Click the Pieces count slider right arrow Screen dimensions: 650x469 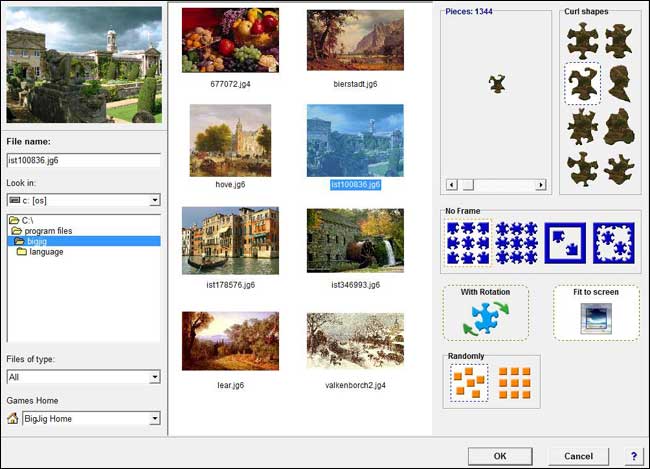click(541, 185)
